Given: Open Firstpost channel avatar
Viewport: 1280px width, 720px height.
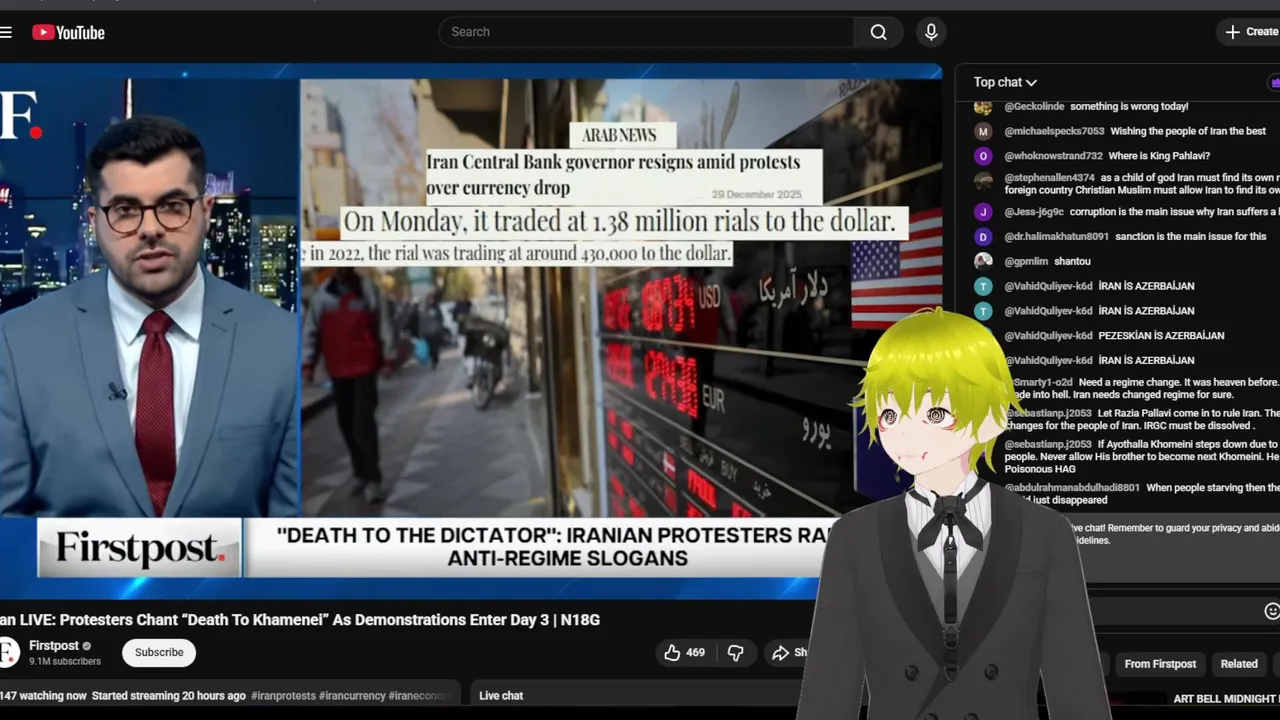Looking at the screenshot, I should pos(8,652).
